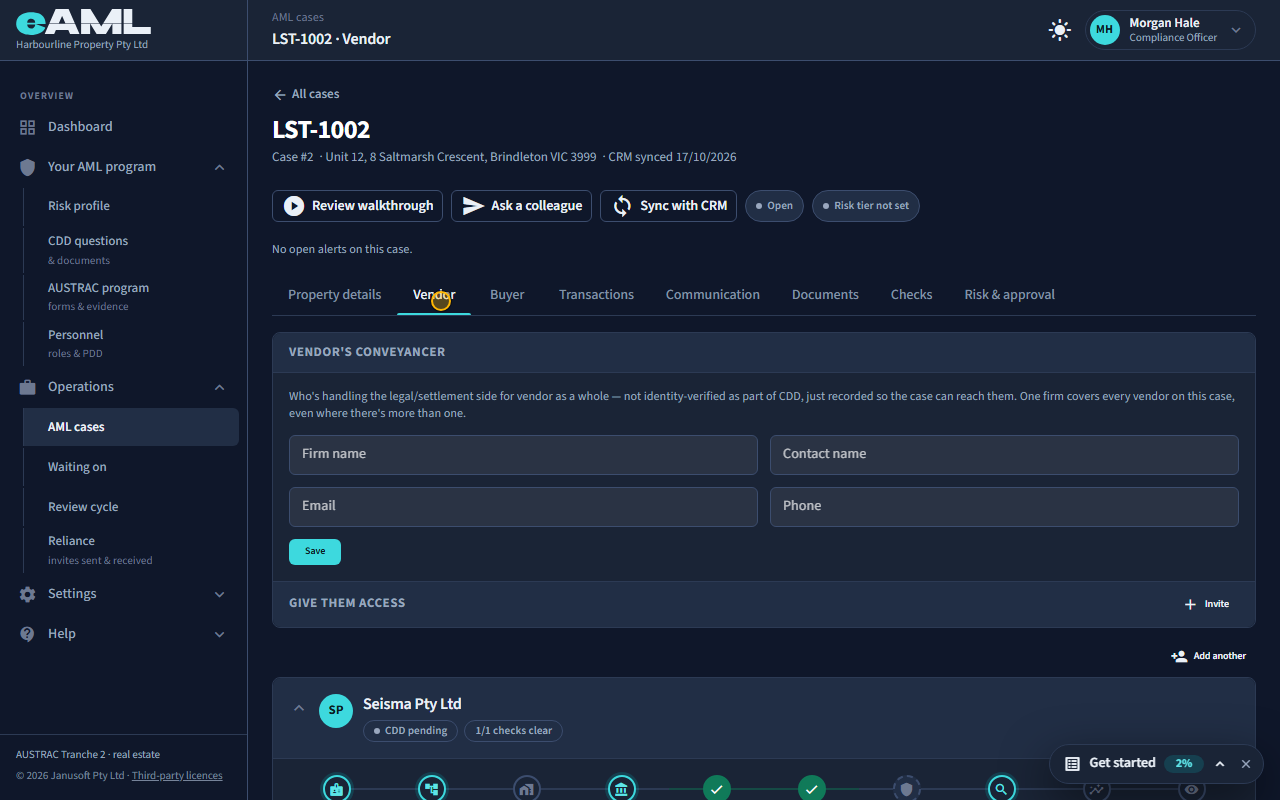This screenshot has width=1280, height=800.
Task: Click the Dashboard grid icon
Action: [28, 127]
